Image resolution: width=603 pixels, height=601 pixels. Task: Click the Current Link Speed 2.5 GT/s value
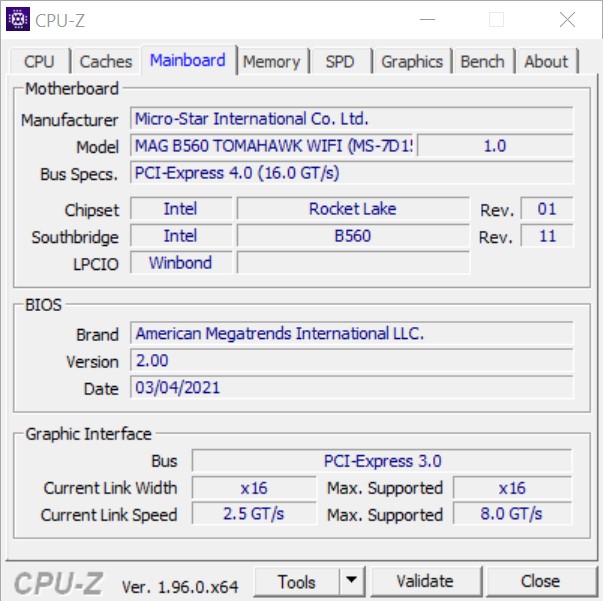coord(254,514)
